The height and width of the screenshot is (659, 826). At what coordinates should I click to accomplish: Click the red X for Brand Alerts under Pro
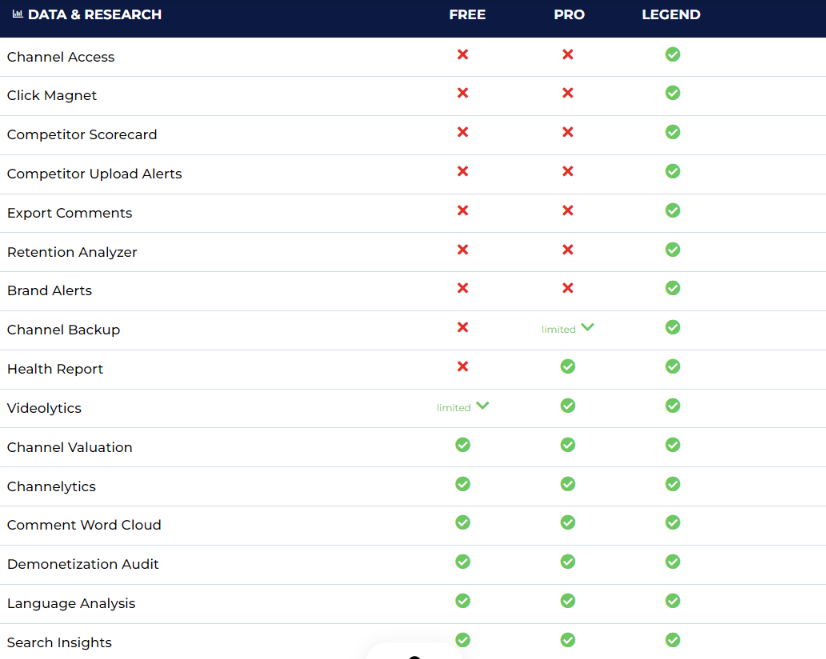click(568, 289)
